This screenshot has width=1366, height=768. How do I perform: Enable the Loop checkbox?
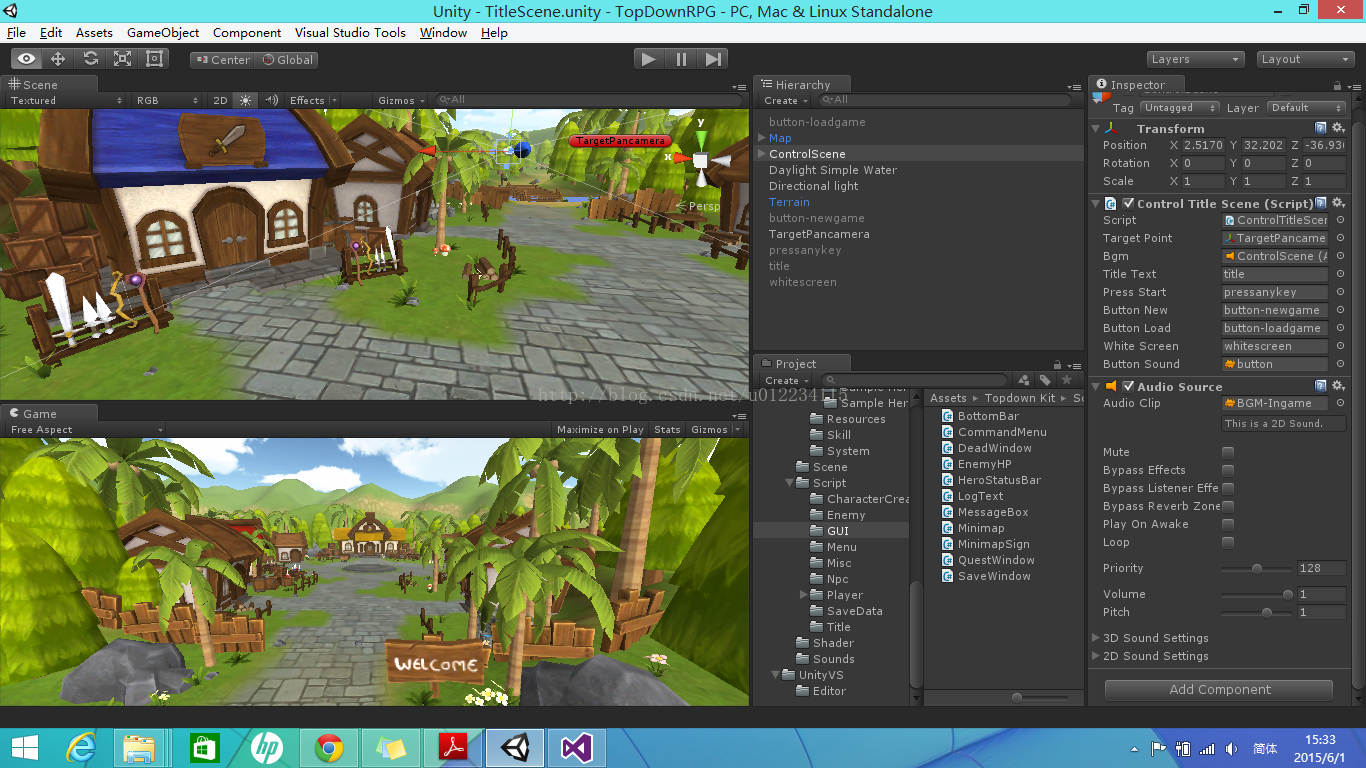pos(1228,542)
